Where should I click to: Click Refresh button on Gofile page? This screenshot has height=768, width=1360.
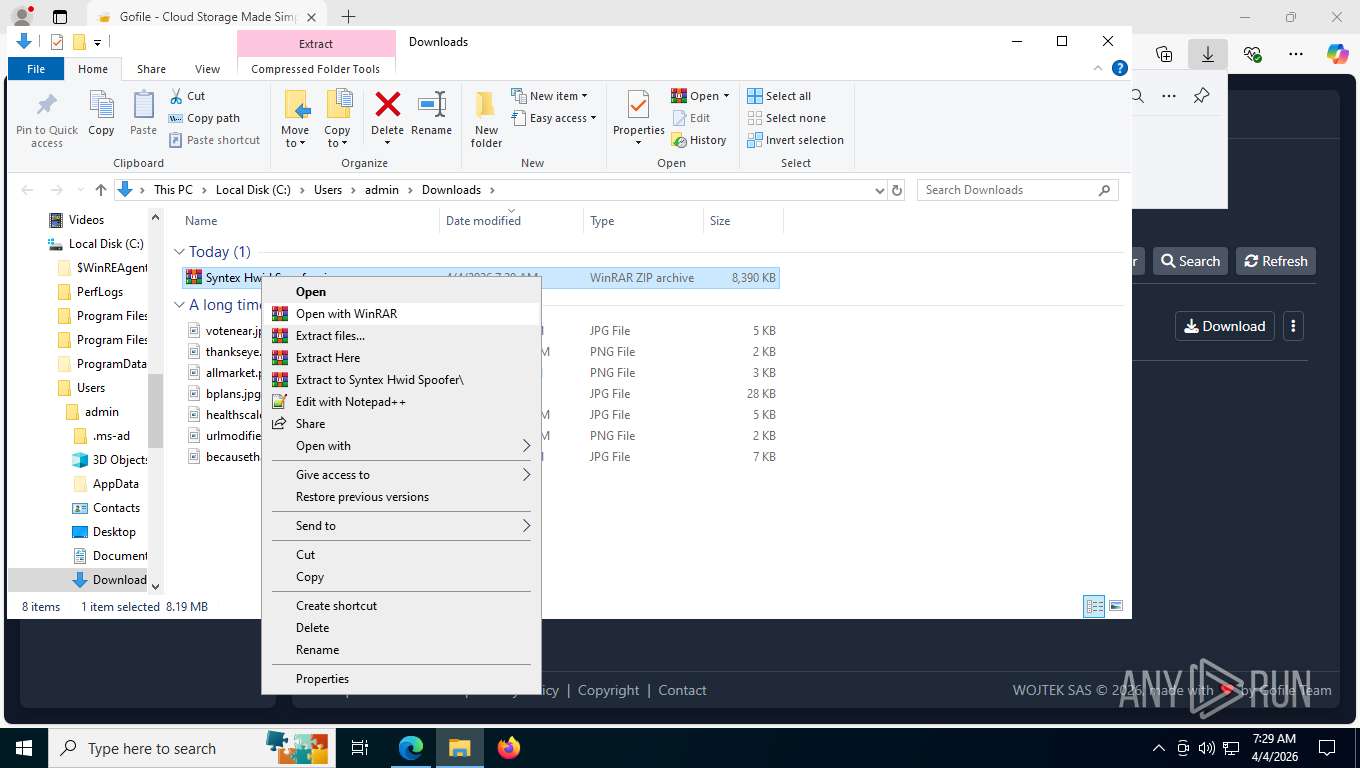1275,261
